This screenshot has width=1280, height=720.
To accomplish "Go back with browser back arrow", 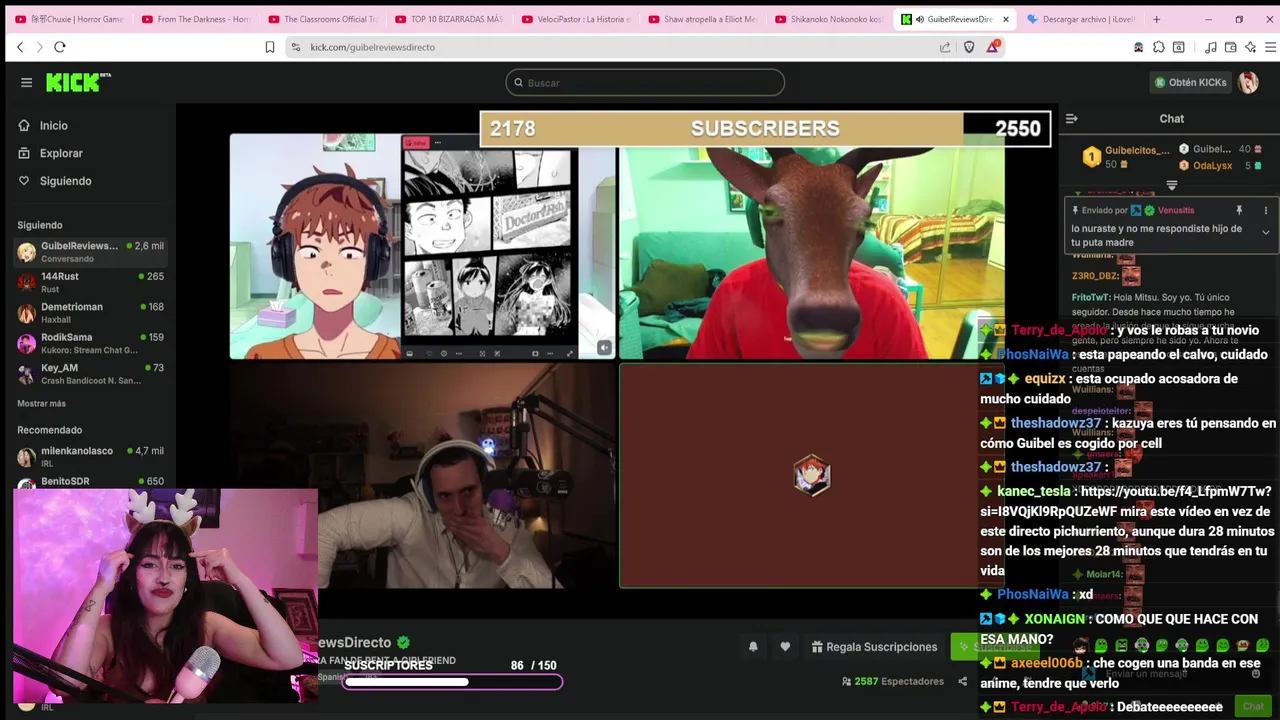I will pos(19,47).
